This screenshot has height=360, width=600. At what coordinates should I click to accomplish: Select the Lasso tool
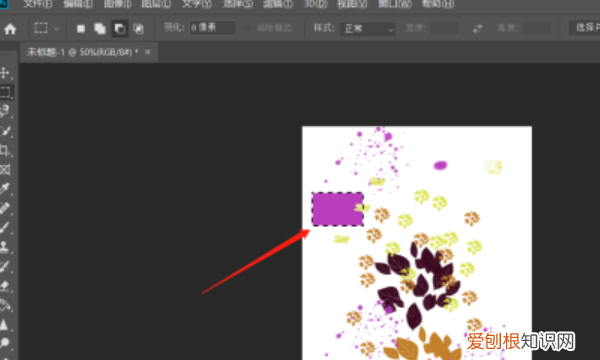click(5, 111)
